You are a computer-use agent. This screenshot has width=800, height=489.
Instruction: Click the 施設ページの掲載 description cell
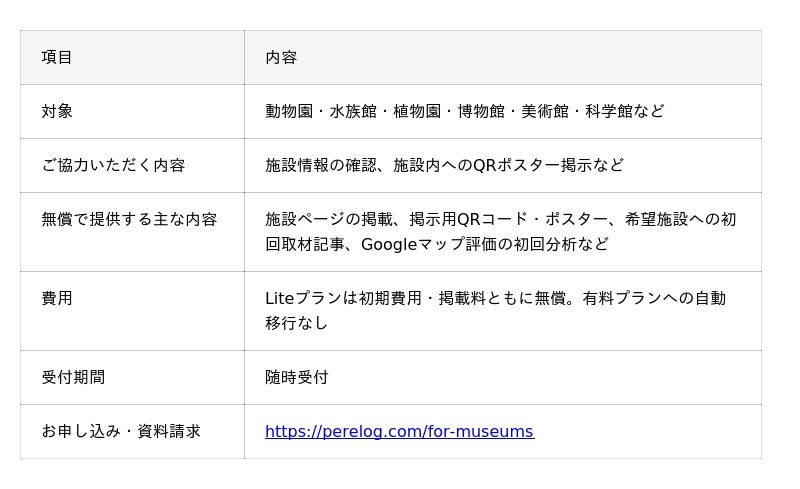(503, 232)
